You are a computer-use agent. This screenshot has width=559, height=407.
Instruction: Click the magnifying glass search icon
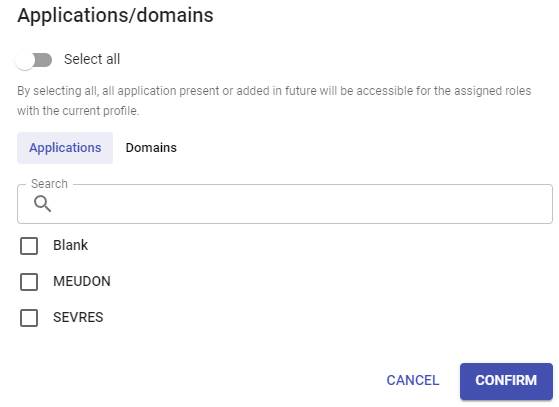click(x=42, y=204)
